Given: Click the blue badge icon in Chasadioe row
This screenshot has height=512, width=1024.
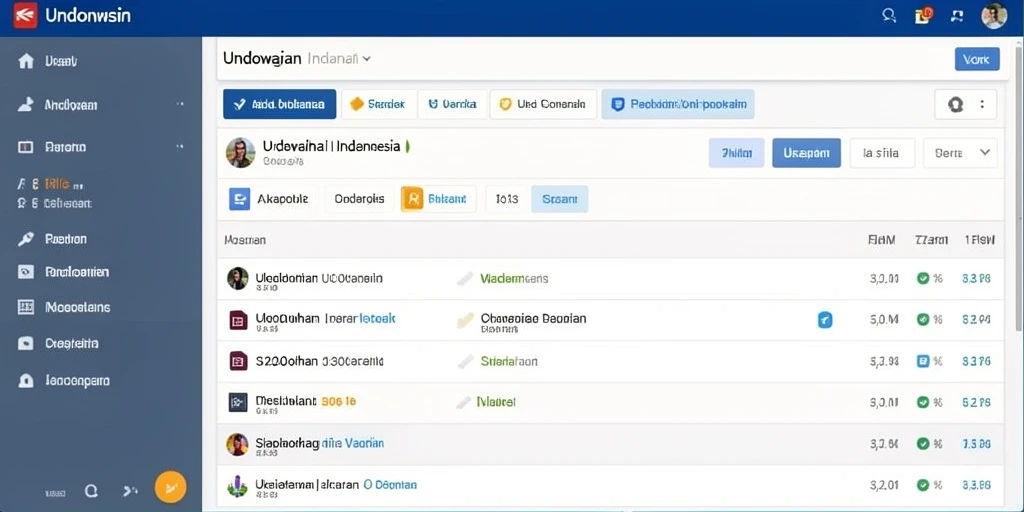Looking at the screenshot, I should [x=825, y=319].
